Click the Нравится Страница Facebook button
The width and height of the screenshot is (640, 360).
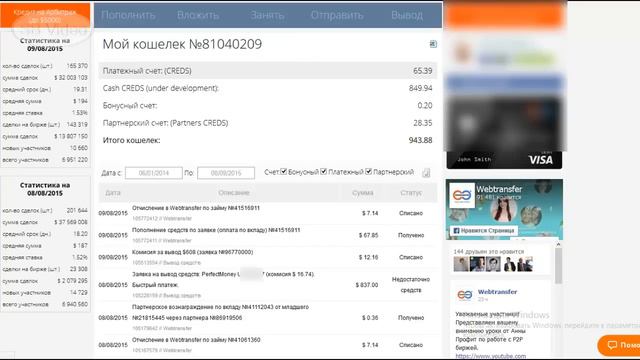tap(484, 231)
